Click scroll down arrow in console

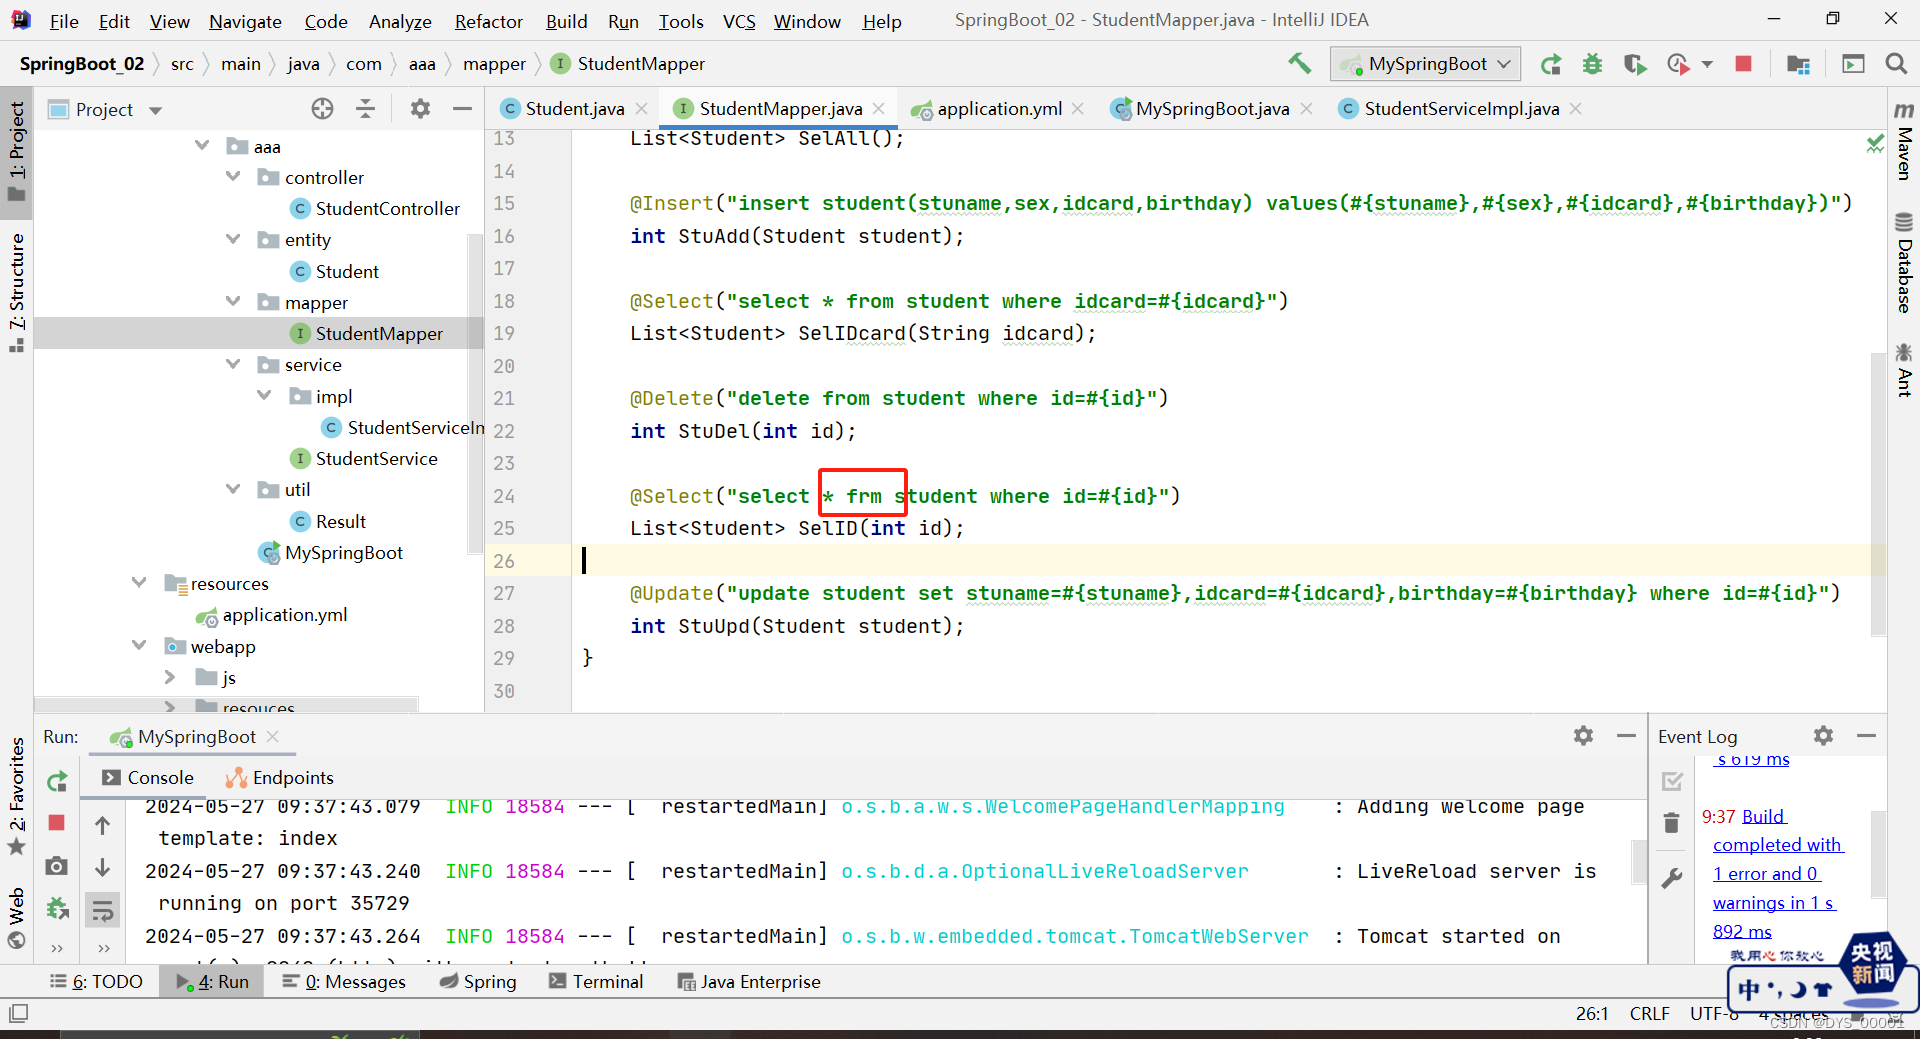coord(102,867)
